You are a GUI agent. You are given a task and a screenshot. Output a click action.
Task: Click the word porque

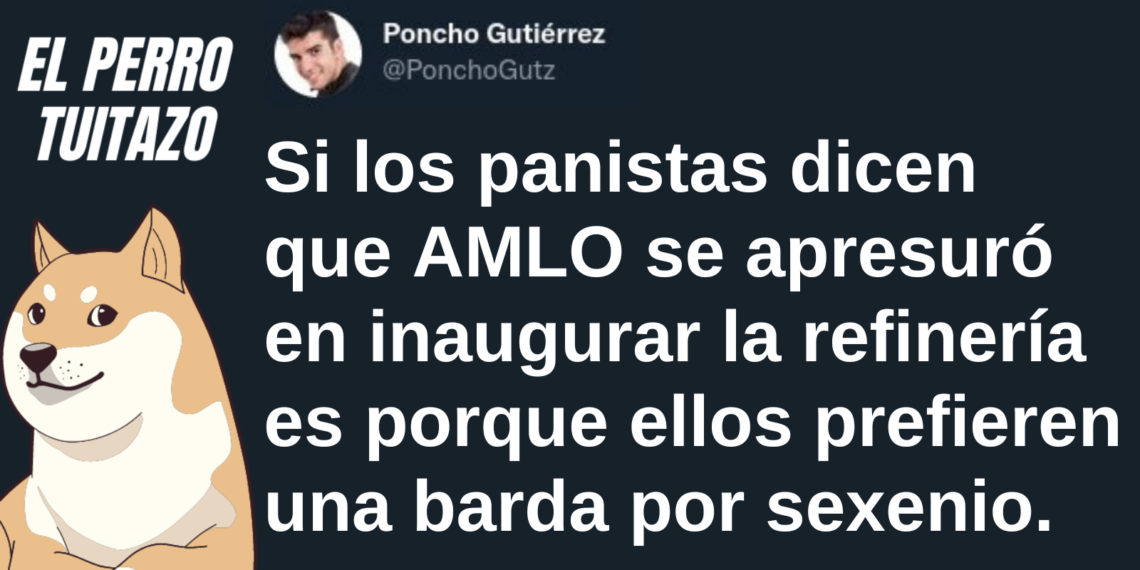(x=485, y=433)
